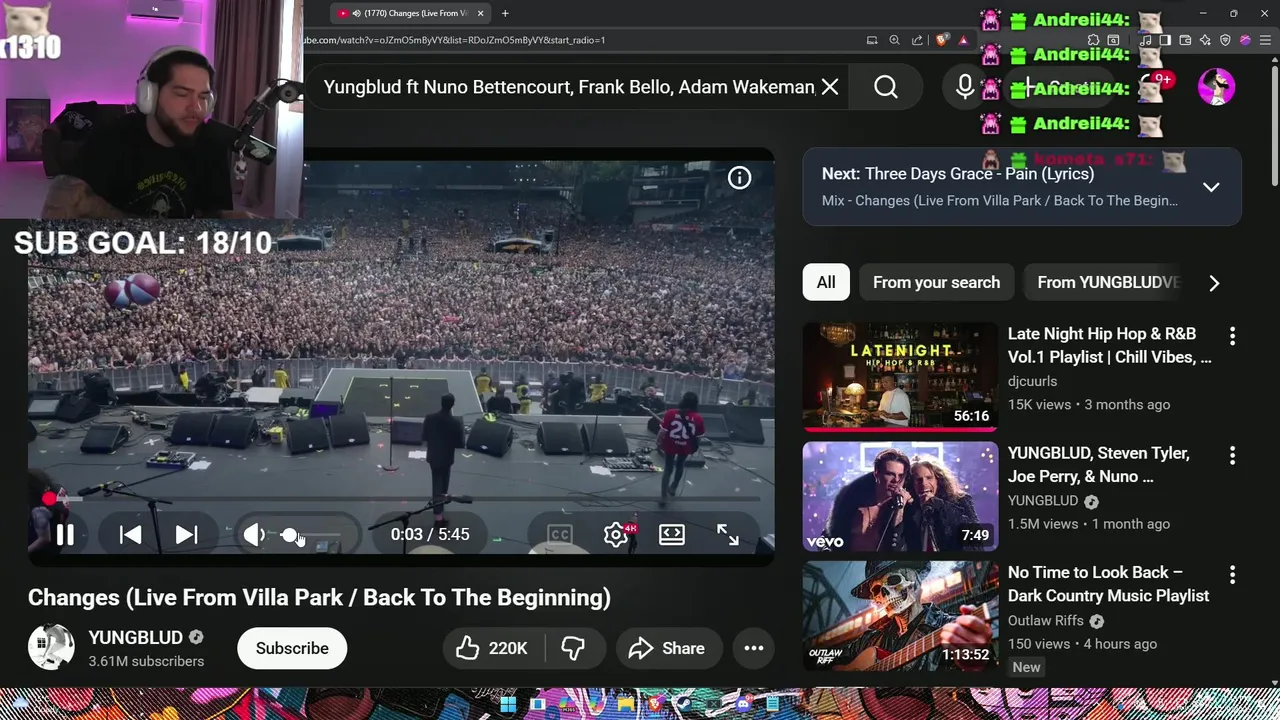
Task: Open the Leo AI sparkle icon
Action: tap(1205, 40)
